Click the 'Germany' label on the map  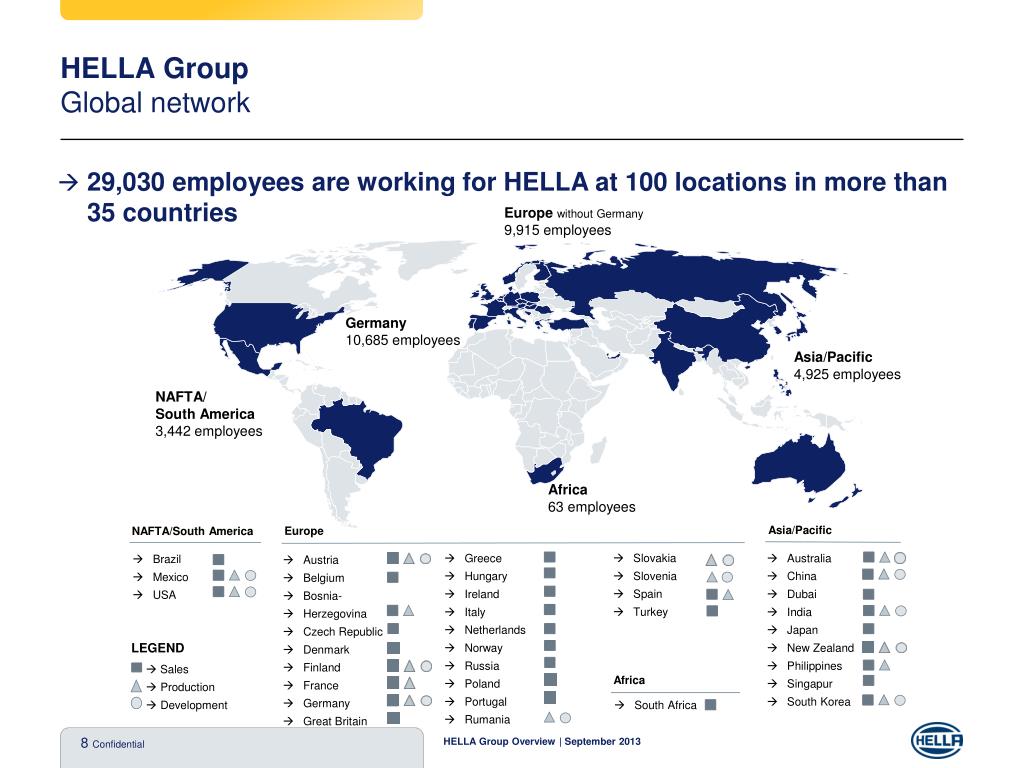[x=376, y=323]
